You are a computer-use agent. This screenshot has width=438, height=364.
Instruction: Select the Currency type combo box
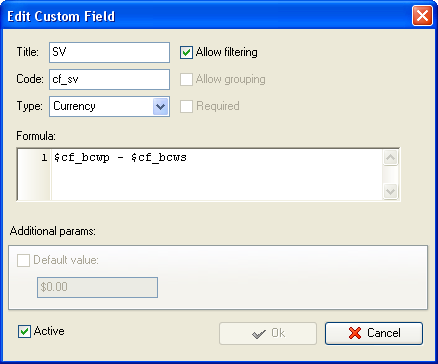click(109, 107)
